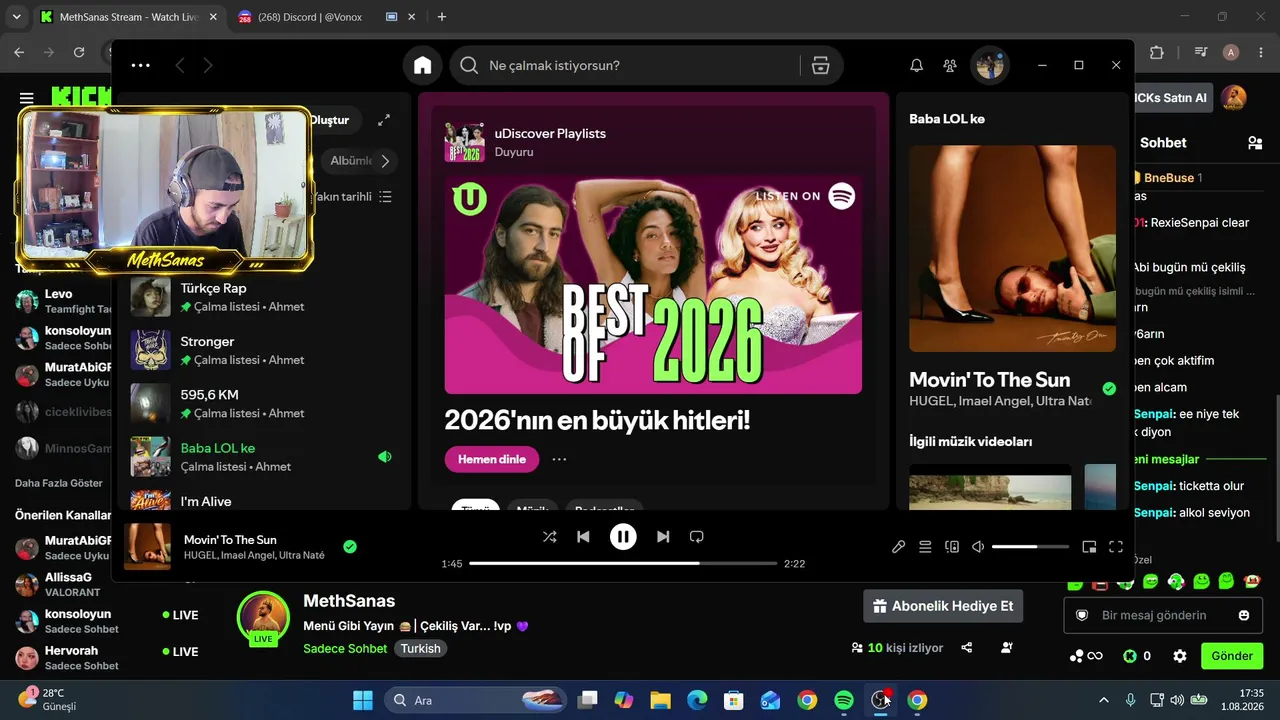Open more options beside 'Hemen dinle'
Screen dimensions: 1280x720
click(559, 459)
